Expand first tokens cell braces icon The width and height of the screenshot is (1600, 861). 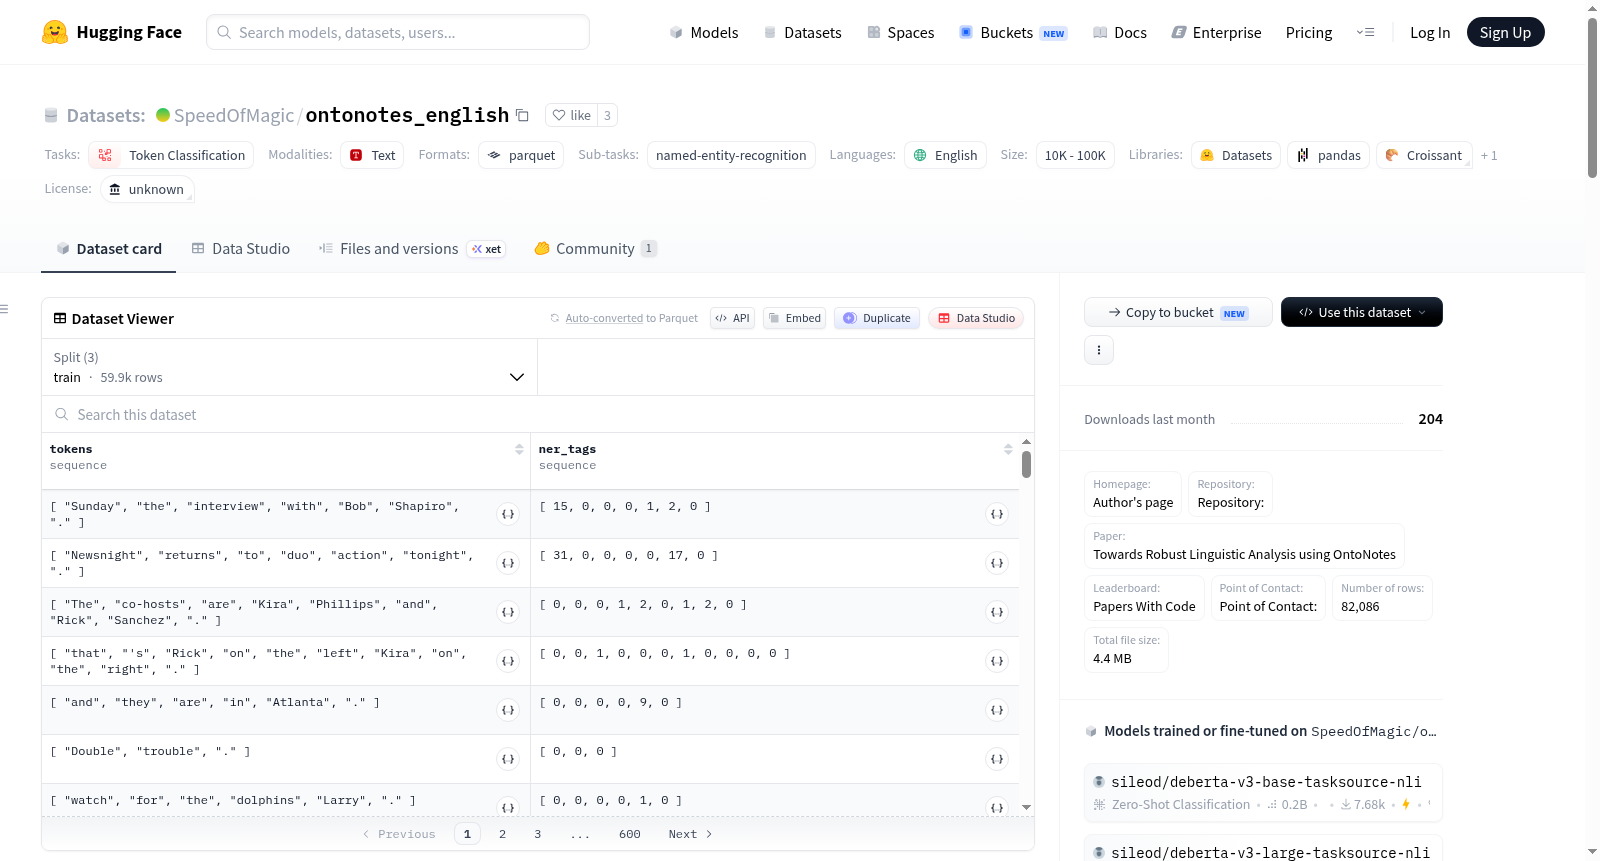pos(508,514)
